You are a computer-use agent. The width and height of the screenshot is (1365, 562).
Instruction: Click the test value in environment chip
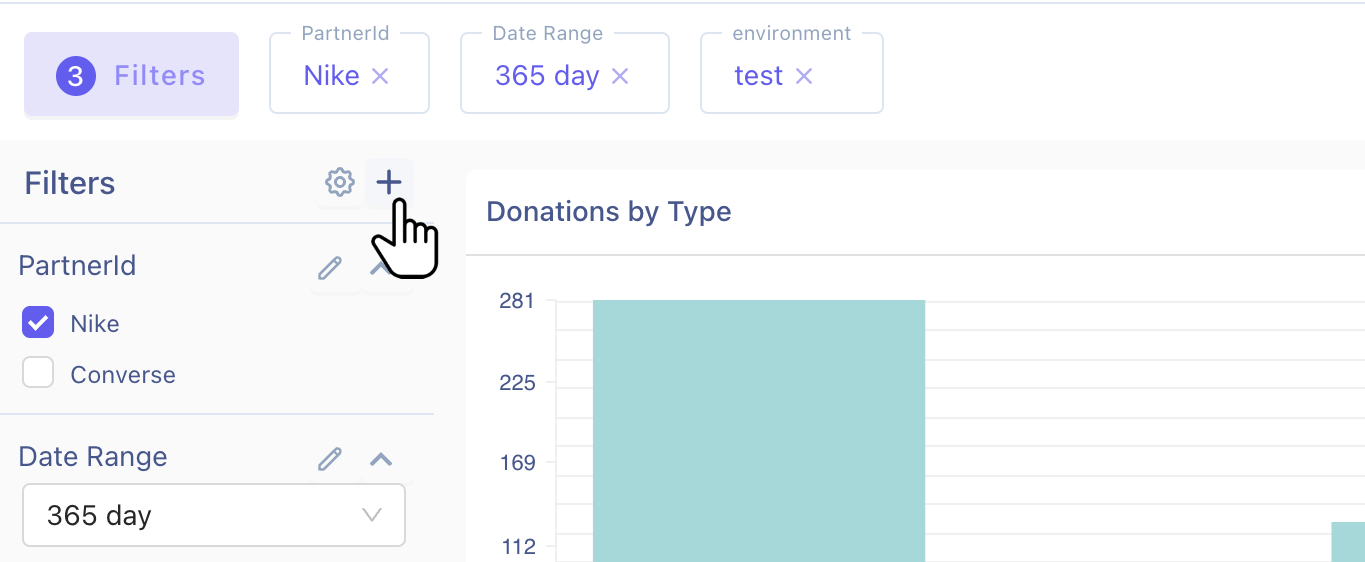point(758,76)
